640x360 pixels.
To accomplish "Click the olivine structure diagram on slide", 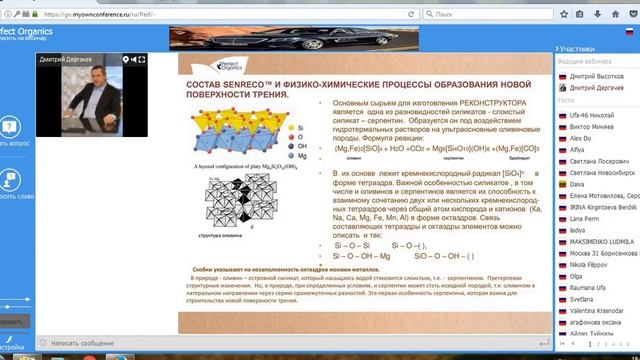I will pyautogui.click(x=242, y=200).
